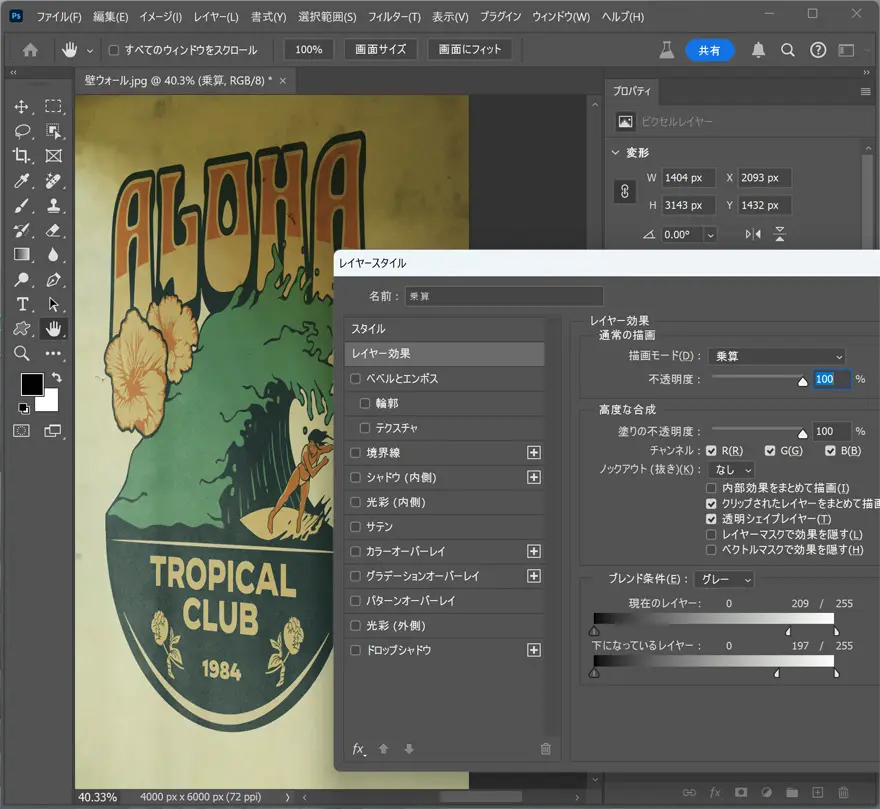Screen dimensions: 880x809
Task: Open the ノックアウト dropdown
Action: pyautogui.click(x=730, y=469)
